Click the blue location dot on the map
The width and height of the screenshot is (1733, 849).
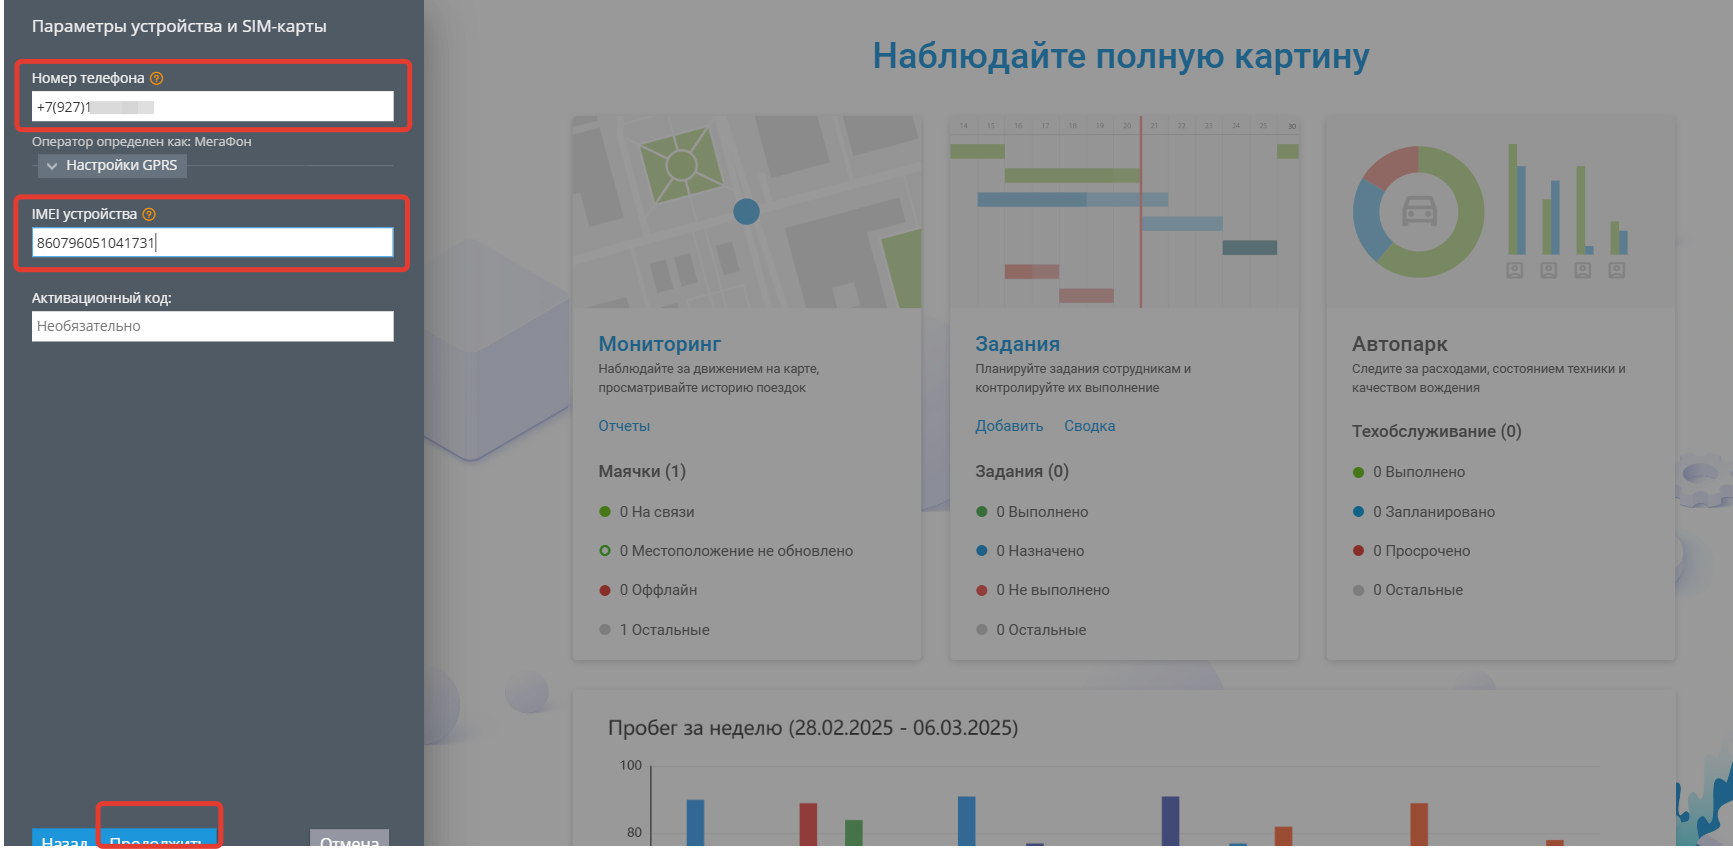click(746, 212)
